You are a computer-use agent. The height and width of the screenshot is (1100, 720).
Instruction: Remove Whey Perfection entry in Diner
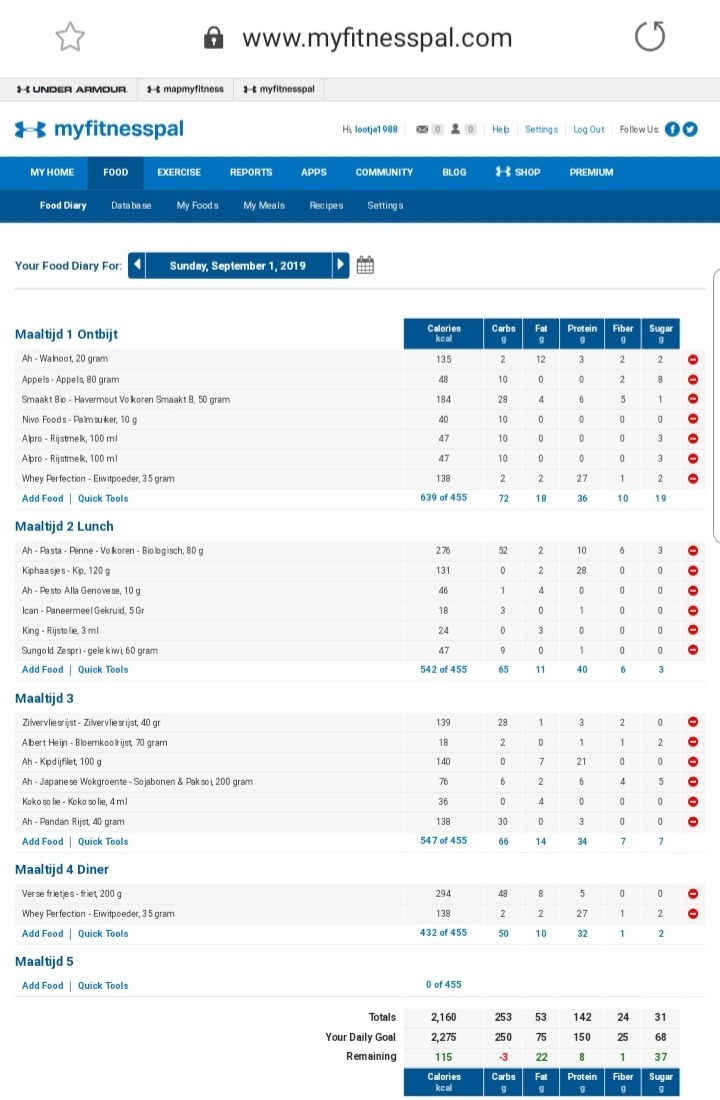coord(693,913)
